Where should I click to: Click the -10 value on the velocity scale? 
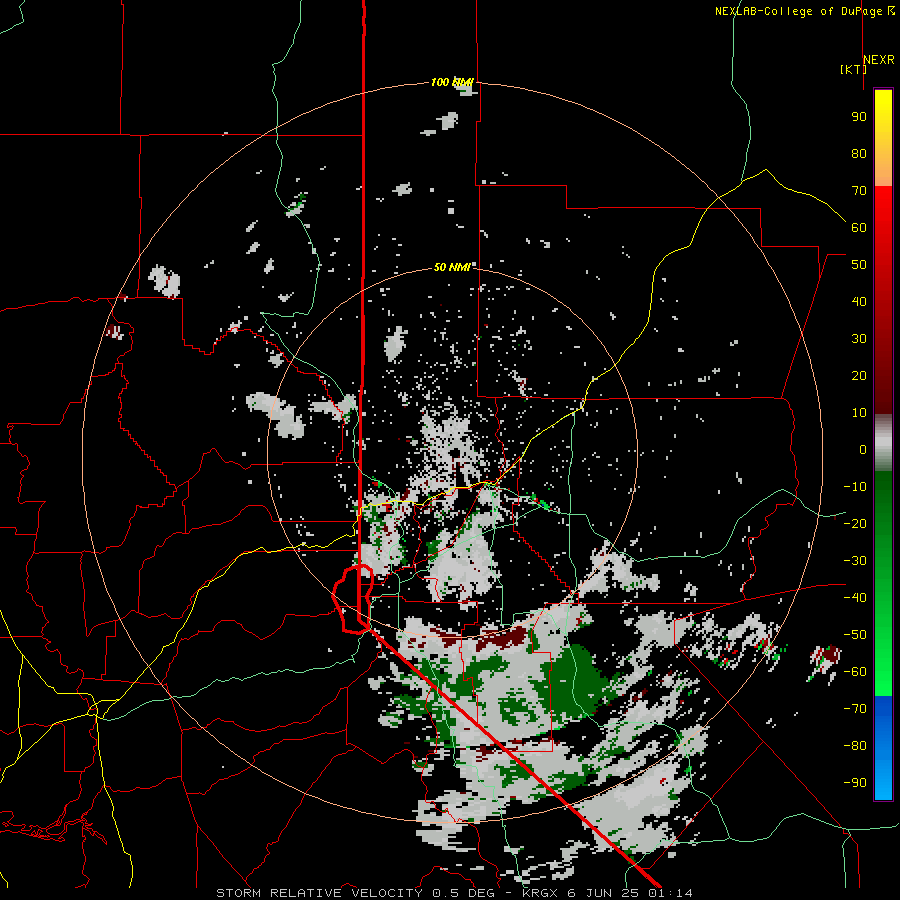[855, 487]
